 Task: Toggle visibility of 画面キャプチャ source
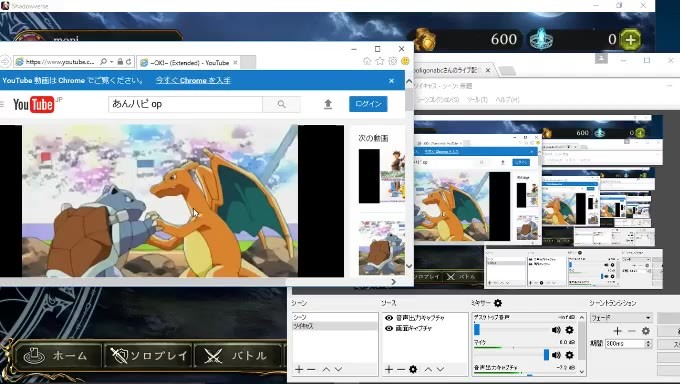389,328
